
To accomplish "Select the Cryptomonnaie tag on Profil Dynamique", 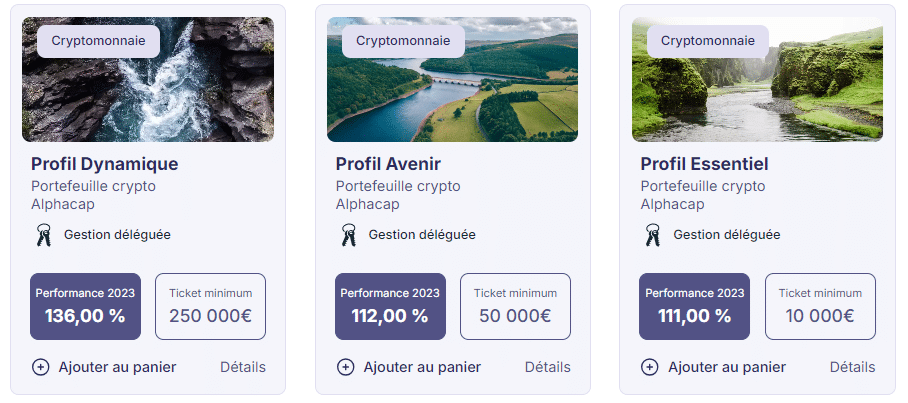I will coord(98,41).
